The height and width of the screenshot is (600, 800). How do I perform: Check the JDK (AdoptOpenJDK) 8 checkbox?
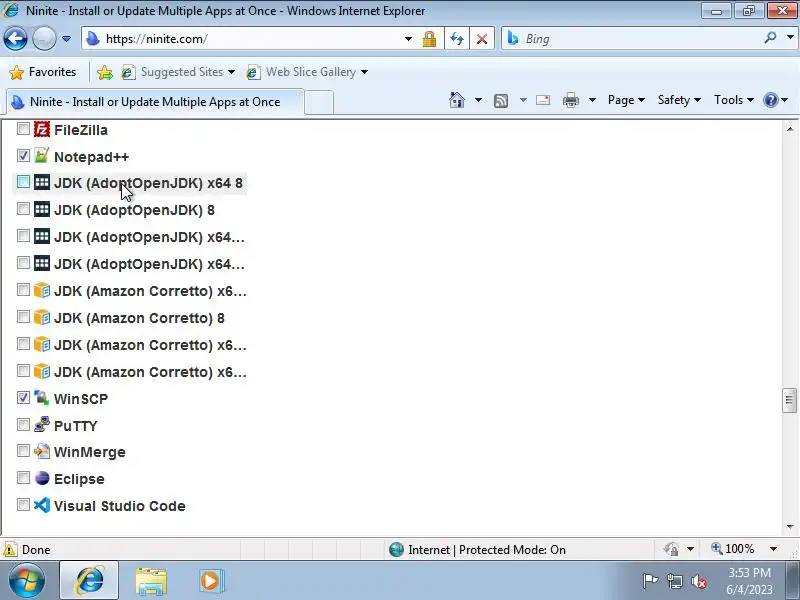[x=23, y=209]
